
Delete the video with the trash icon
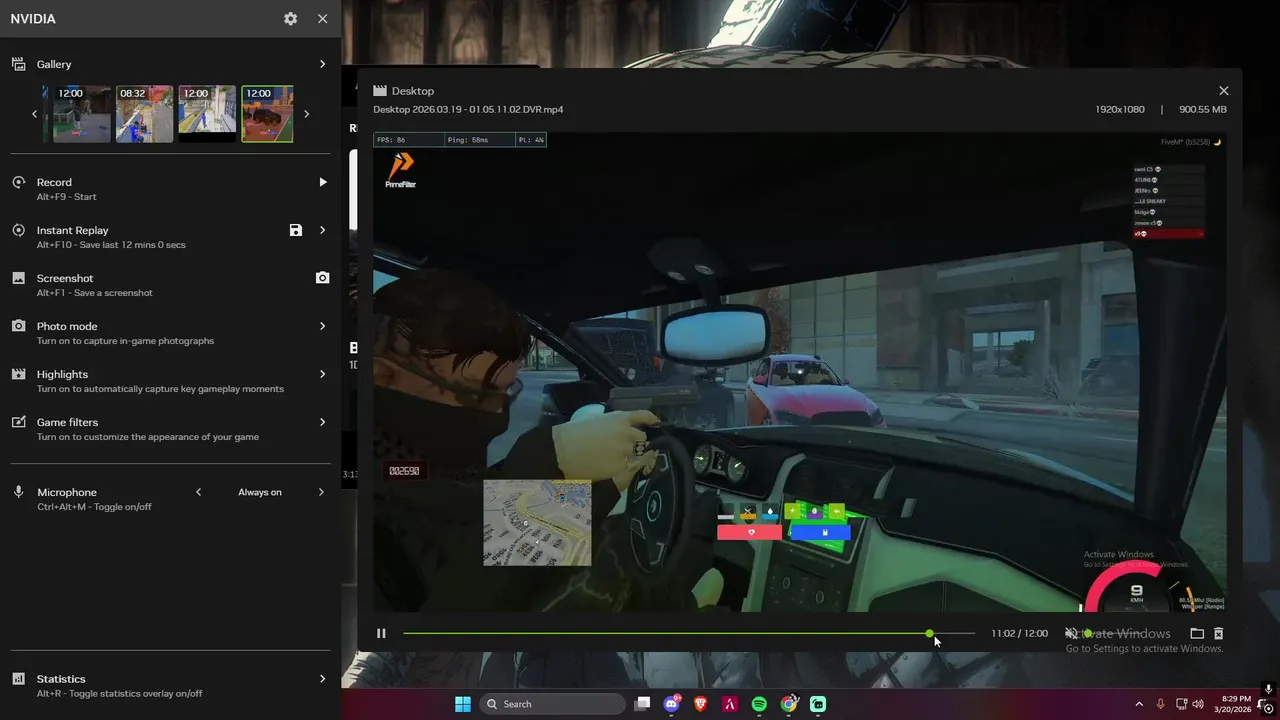pyautogui.click(x=1218, y=633)
